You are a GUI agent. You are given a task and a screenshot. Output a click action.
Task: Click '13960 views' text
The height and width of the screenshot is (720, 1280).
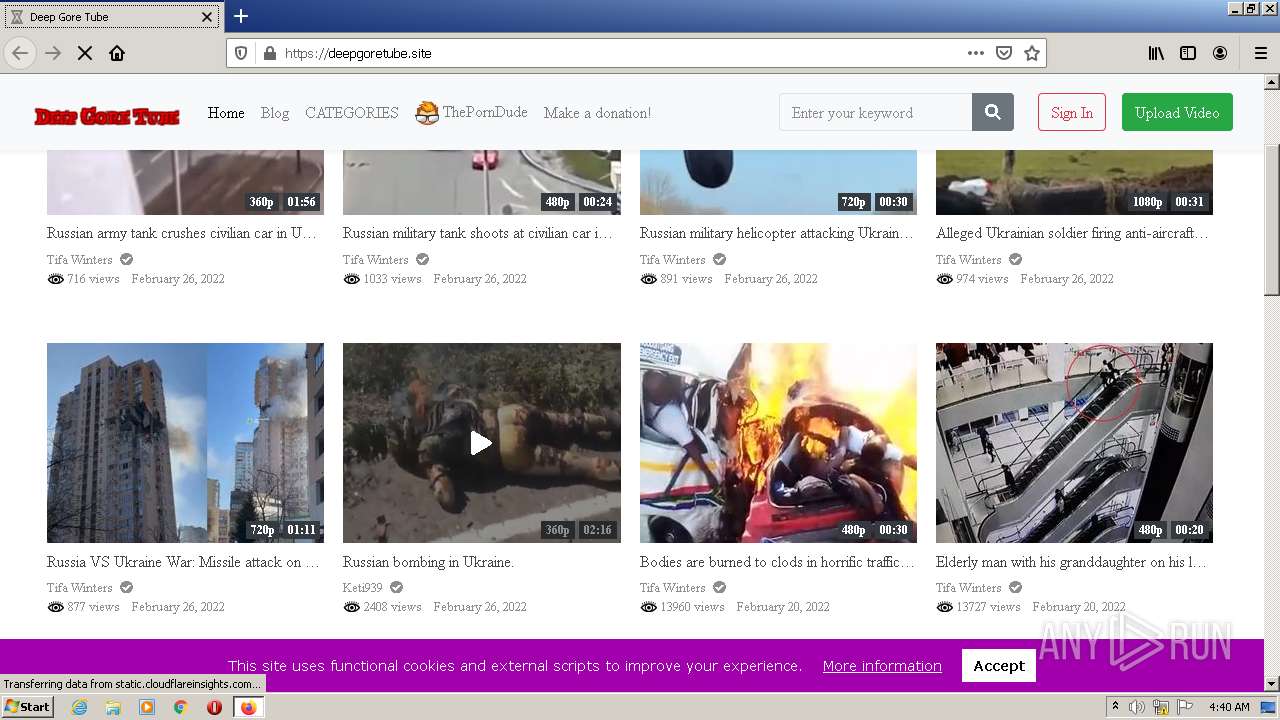[x=692, y=607]
